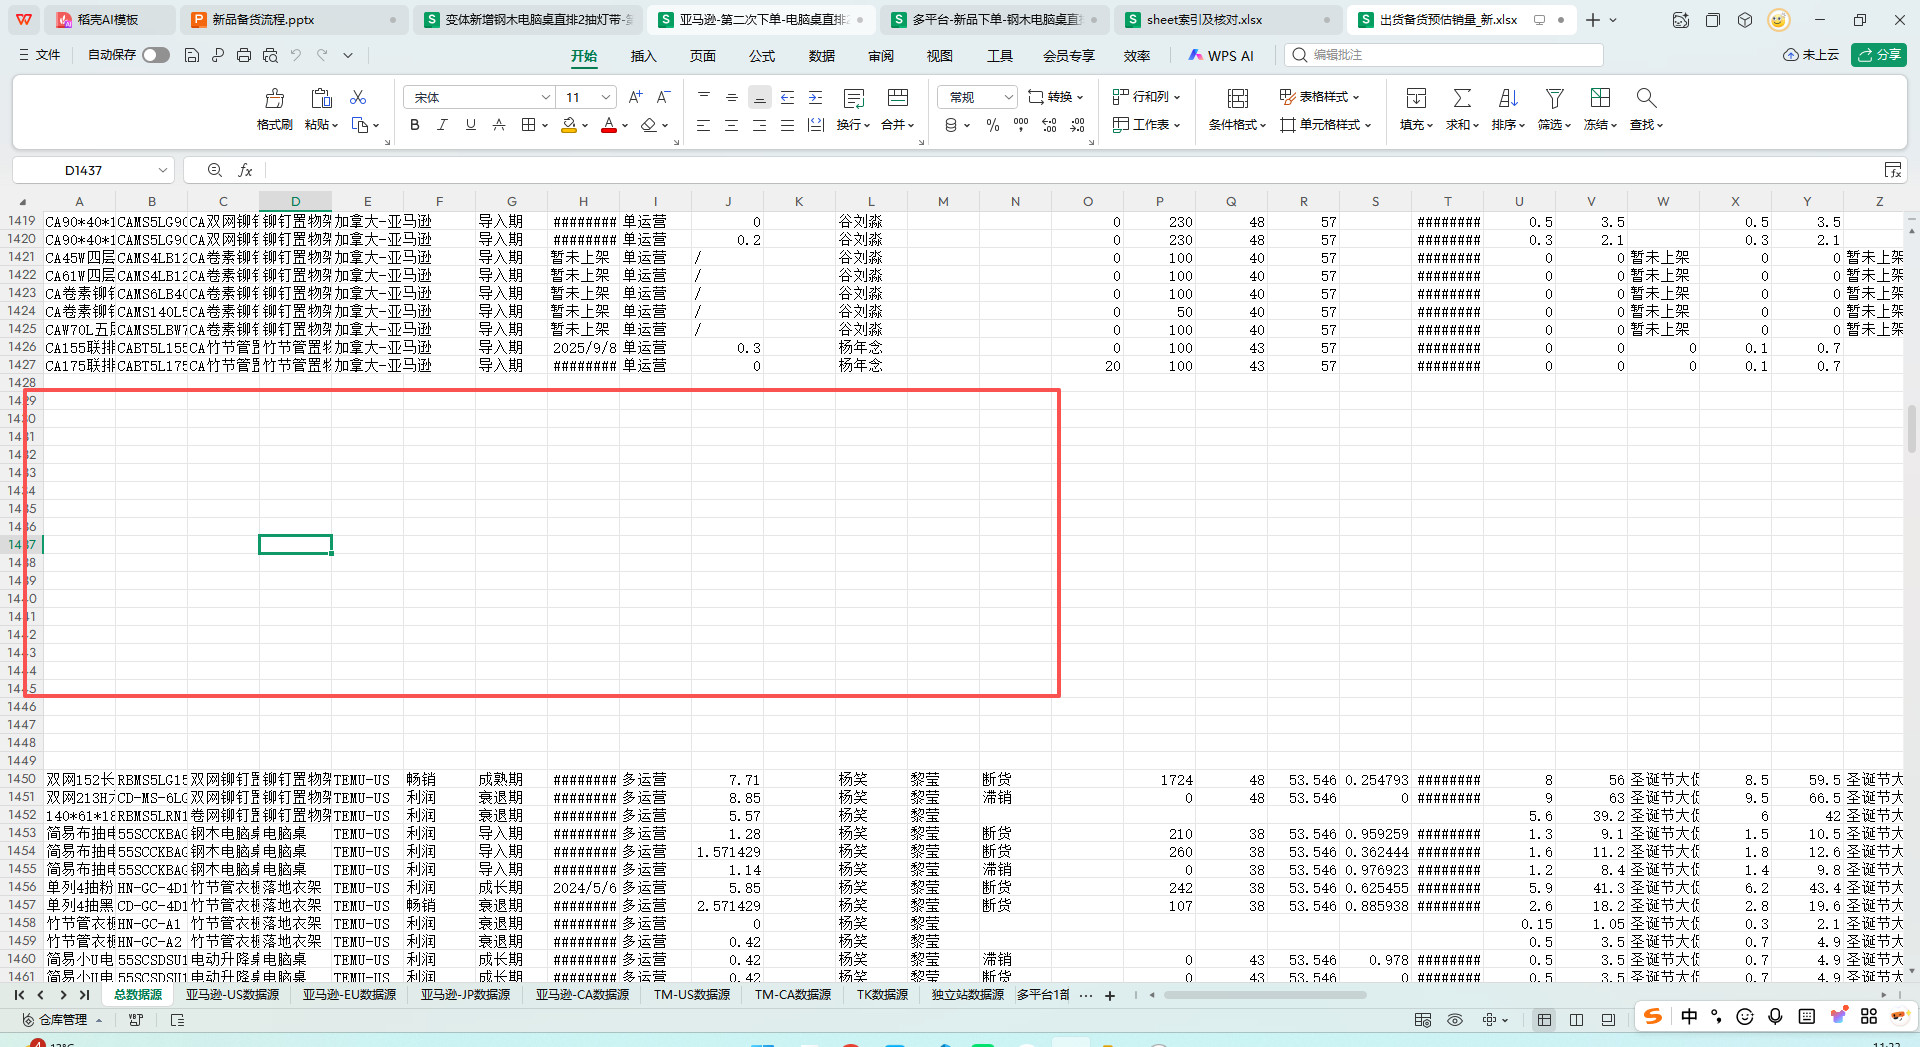
Task: Click the Sort (排序) icon
Action: (1508, 98)
